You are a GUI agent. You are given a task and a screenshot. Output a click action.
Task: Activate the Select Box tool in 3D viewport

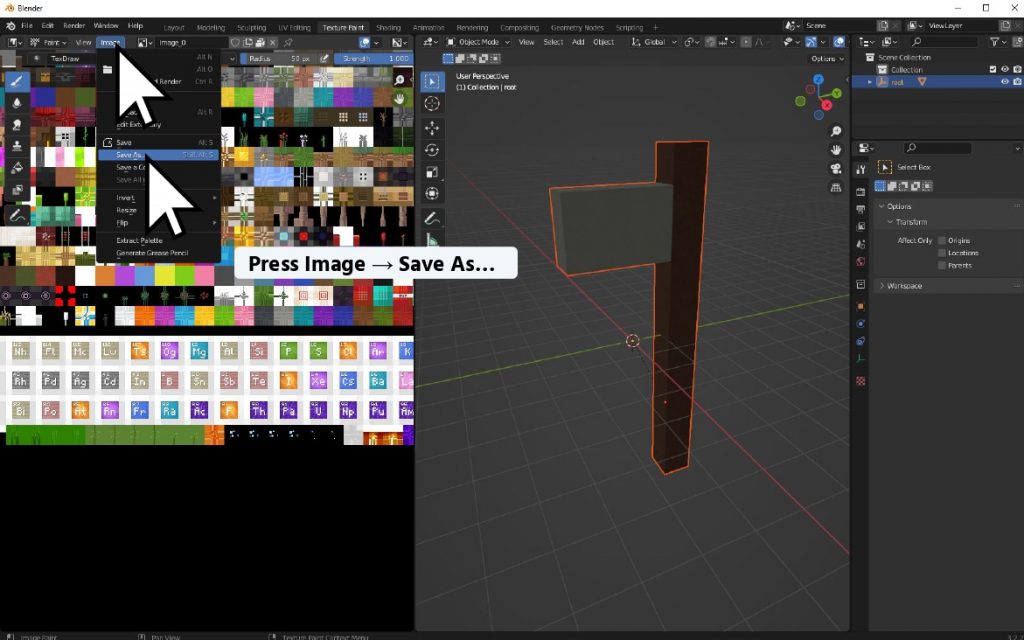point(432,82)
